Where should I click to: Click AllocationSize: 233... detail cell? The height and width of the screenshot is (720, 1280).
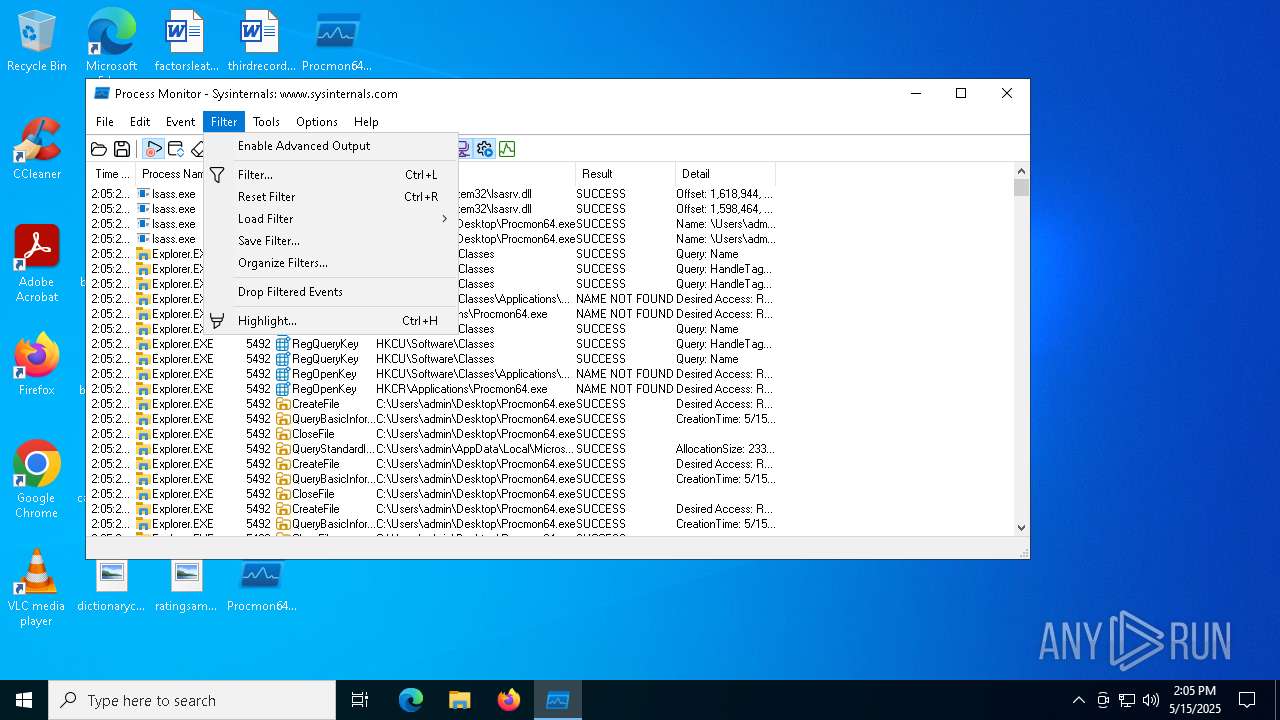pos(725,449)
